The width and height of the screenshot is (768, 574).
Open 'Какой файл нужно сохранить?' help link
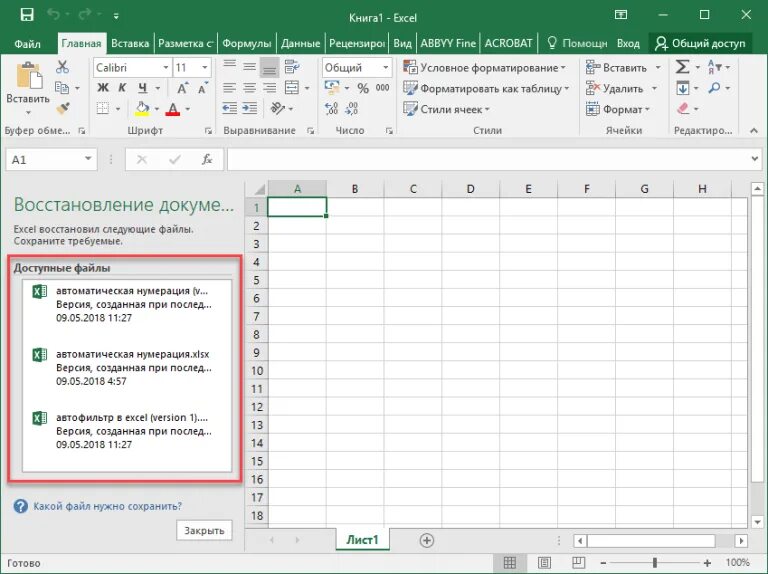click(107, 506)
